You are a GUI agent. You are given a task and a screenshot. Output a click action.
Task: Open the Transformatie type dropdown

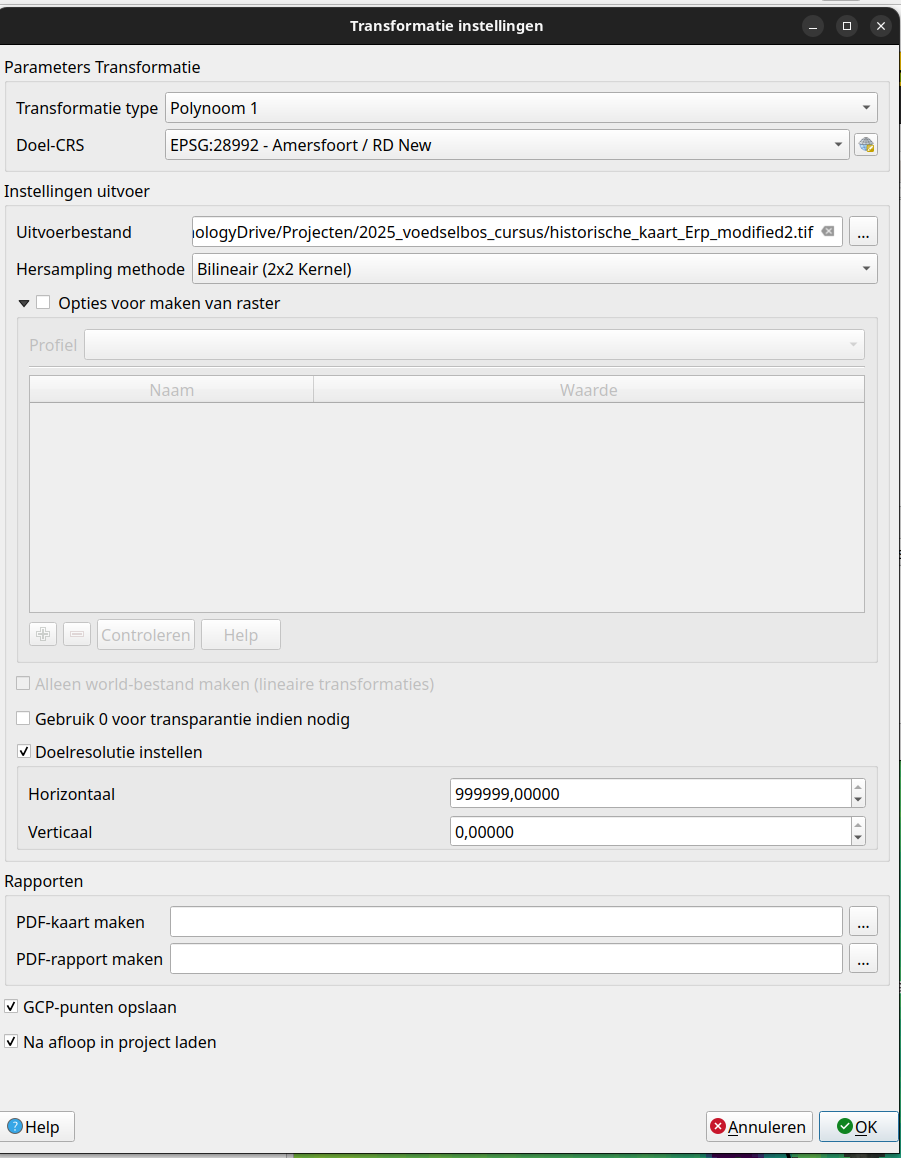520,108
